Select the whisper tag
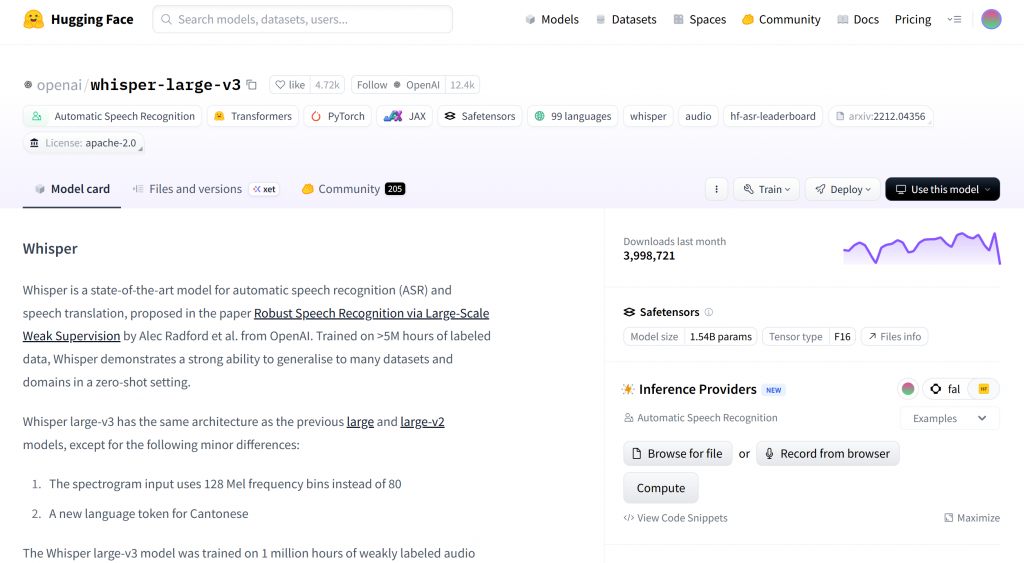The image size is (1024, 563). coord(648,116)
